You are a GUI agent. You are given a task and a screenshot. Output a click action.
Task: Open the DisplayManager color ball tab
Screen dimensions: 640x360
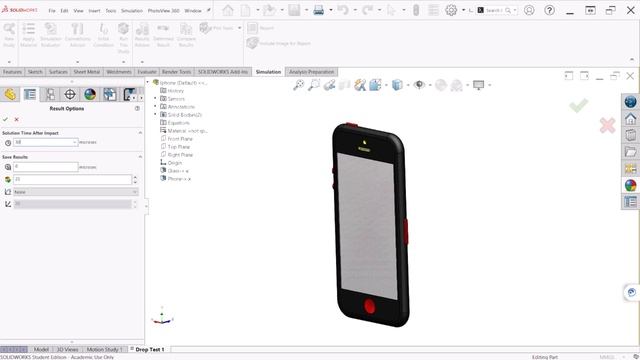(90, 94)
